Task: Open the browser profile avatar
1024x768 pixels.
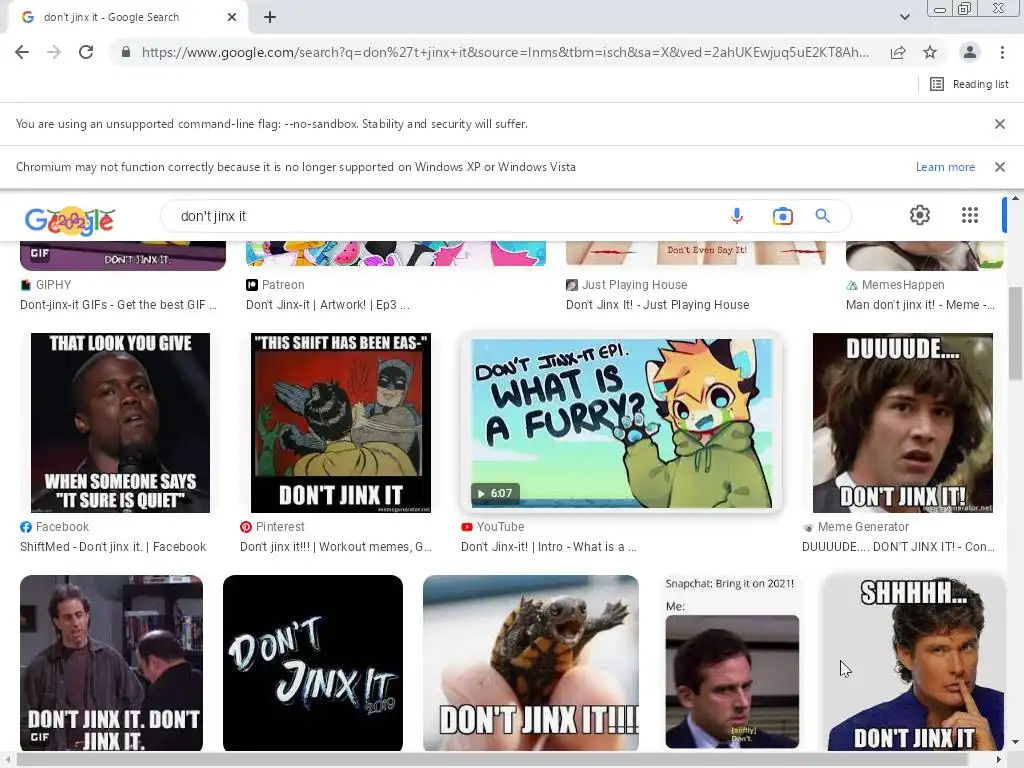Action: 970,52
